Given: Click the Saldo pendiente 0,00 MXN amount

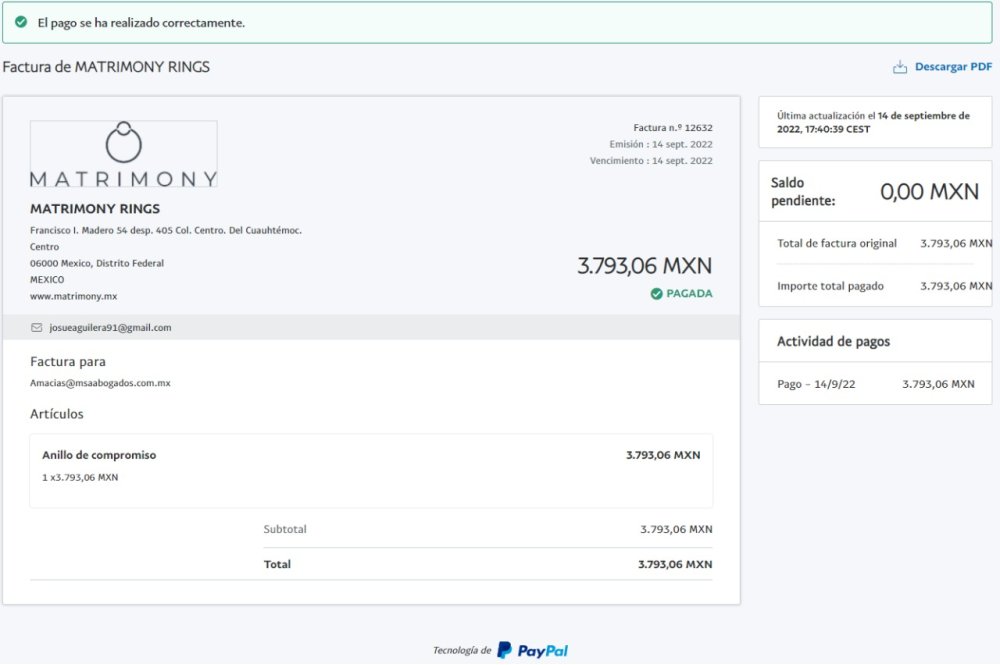Looking at the screenshot, I should click(x=929, y=192).
